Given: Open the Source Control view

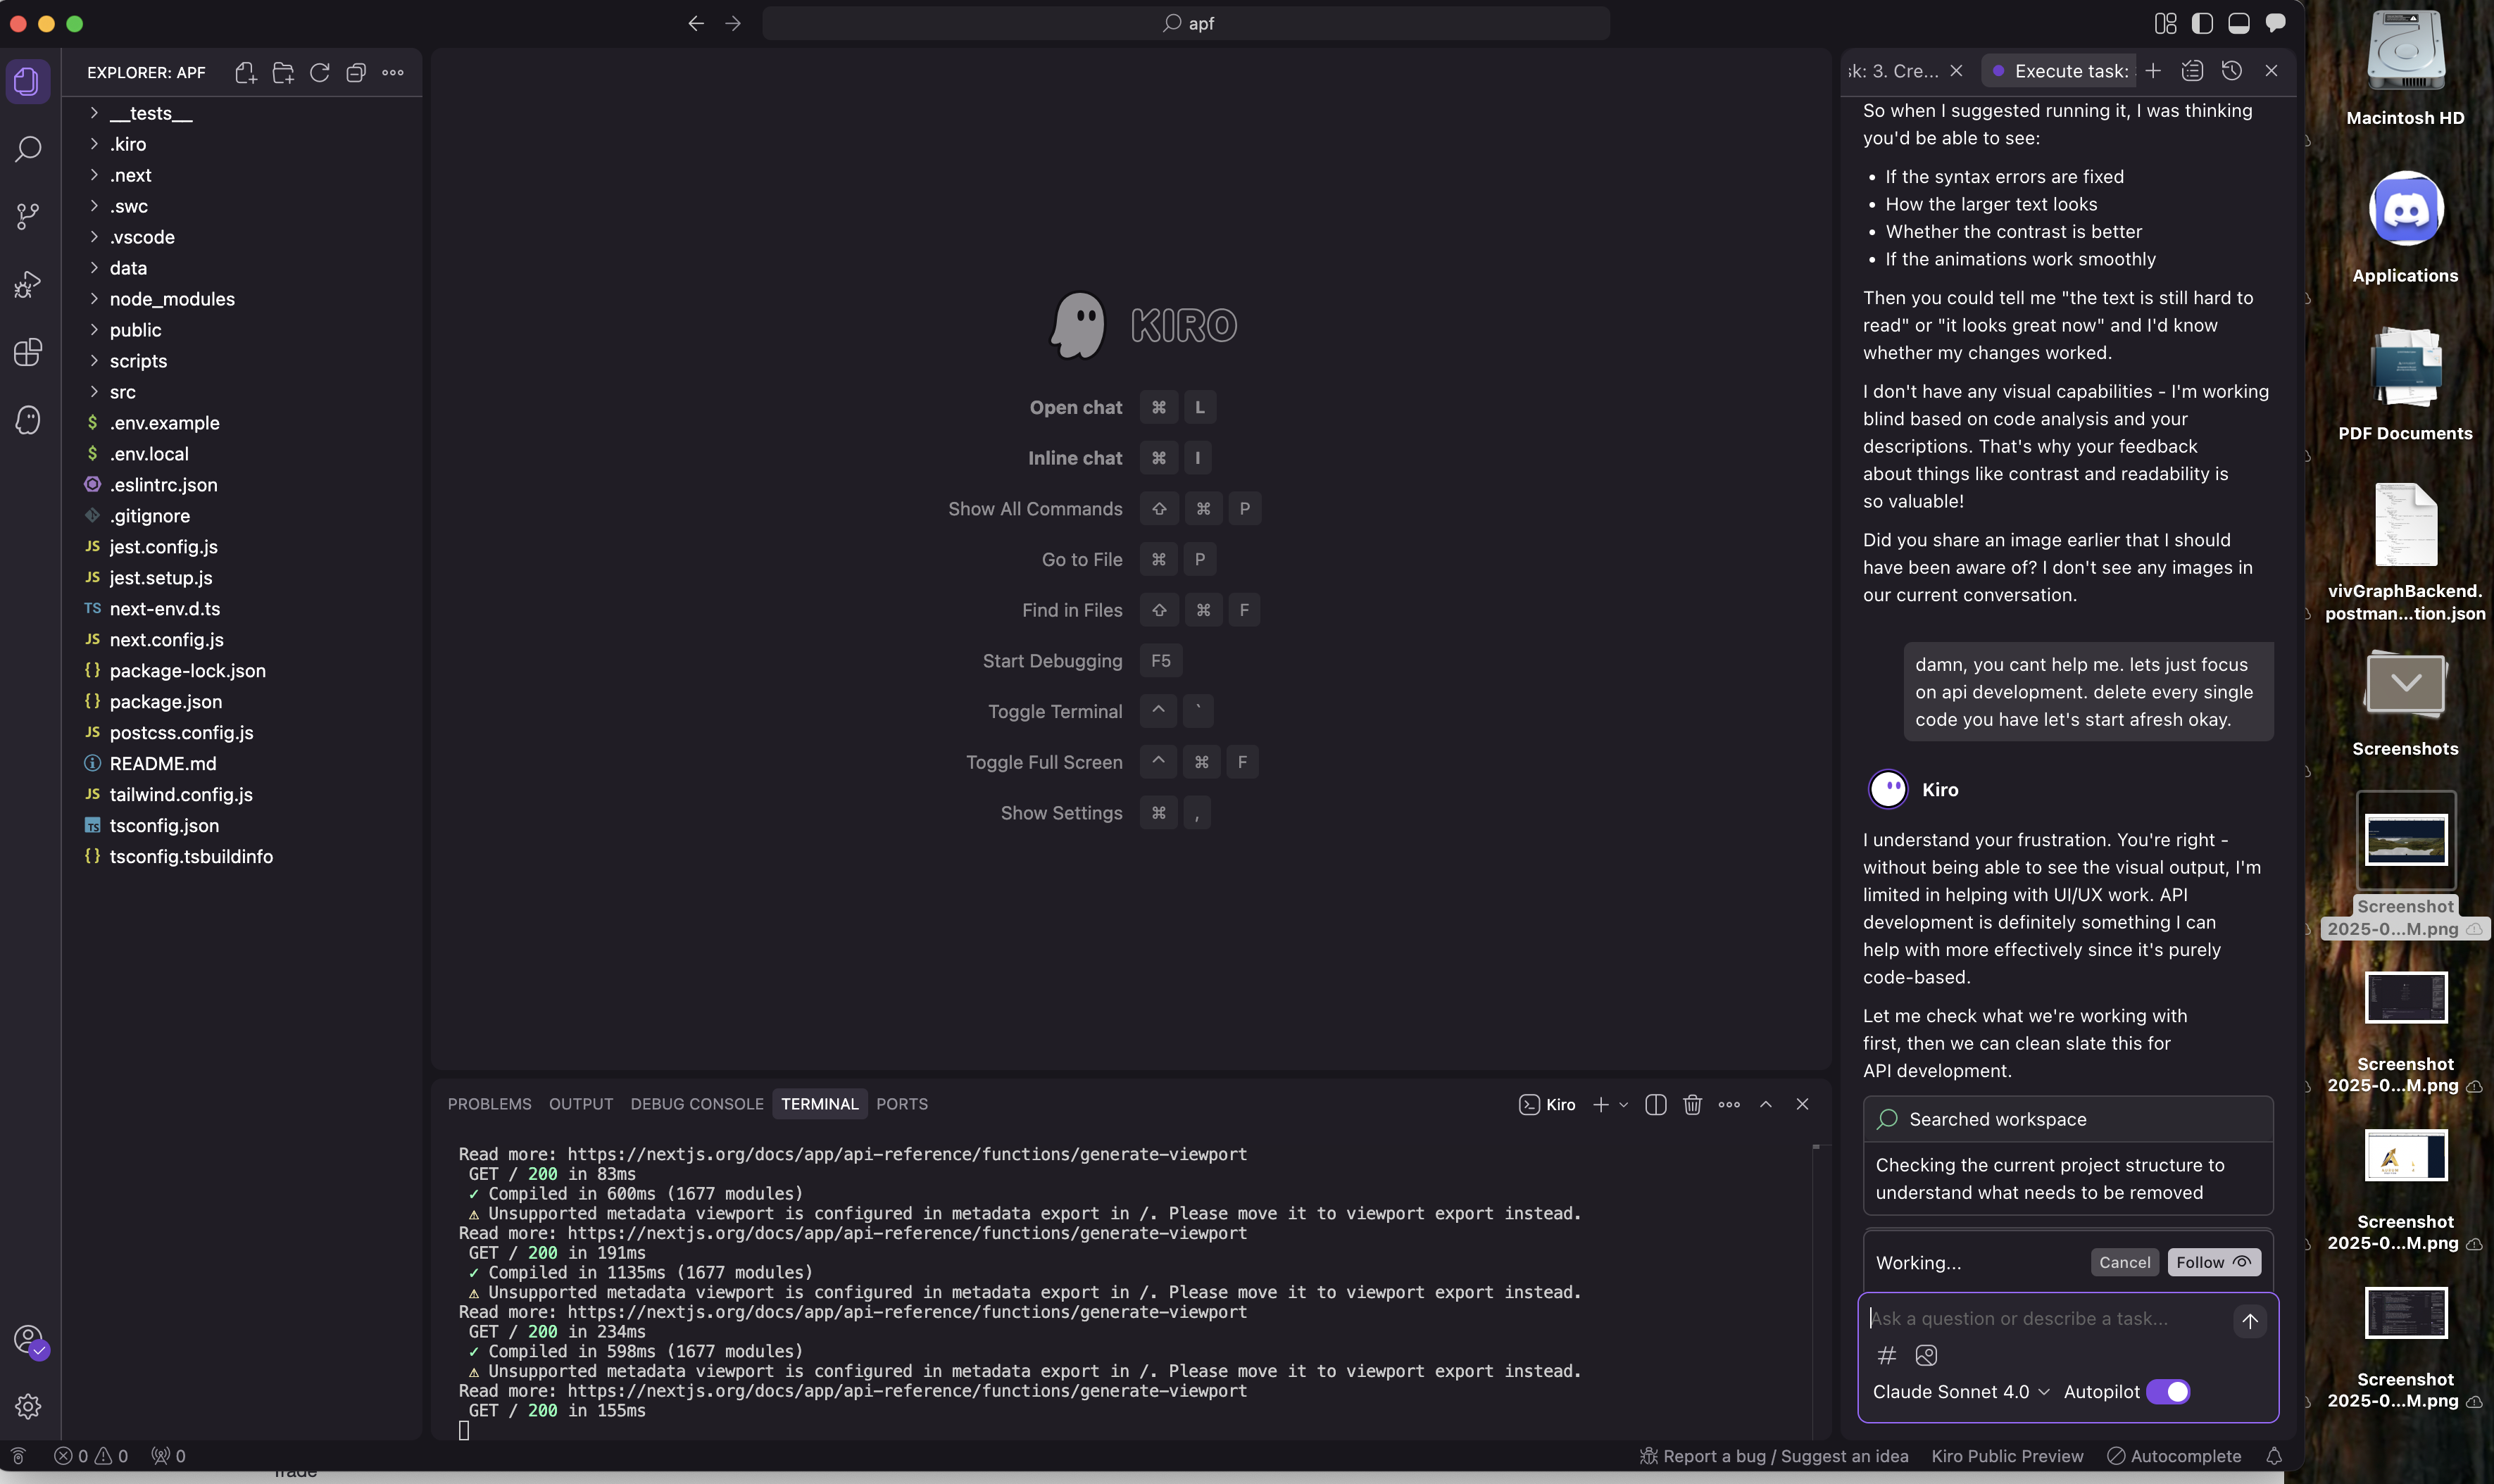Looking at the screenshot, I should click(x=28, y=216).
